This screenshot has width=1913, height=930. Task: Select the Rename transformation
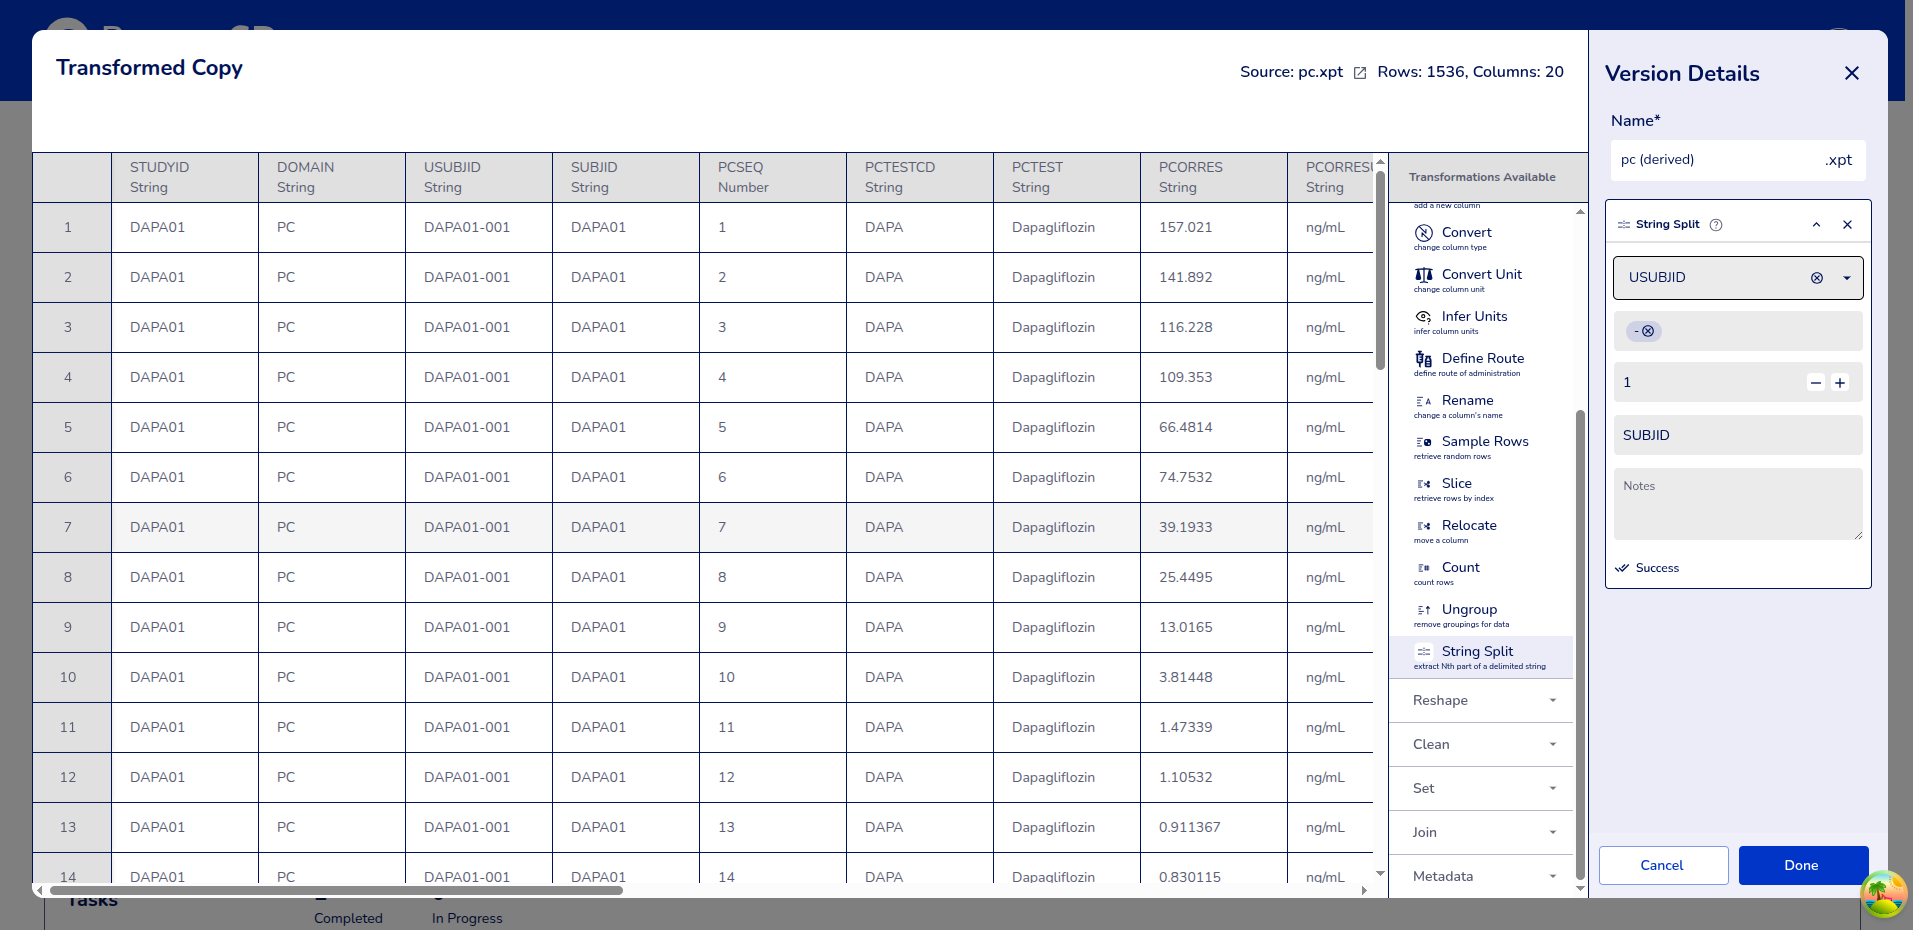coord(1466,401)
